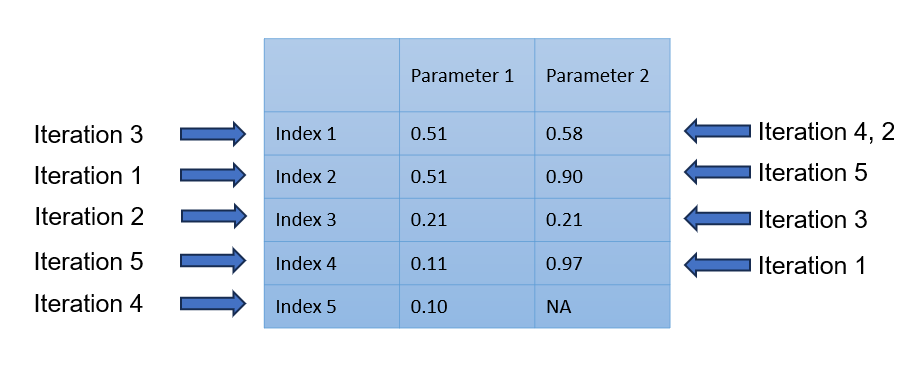
Task: Click the 0.10 cell in Index 5 row
Action: pos(467,306)
